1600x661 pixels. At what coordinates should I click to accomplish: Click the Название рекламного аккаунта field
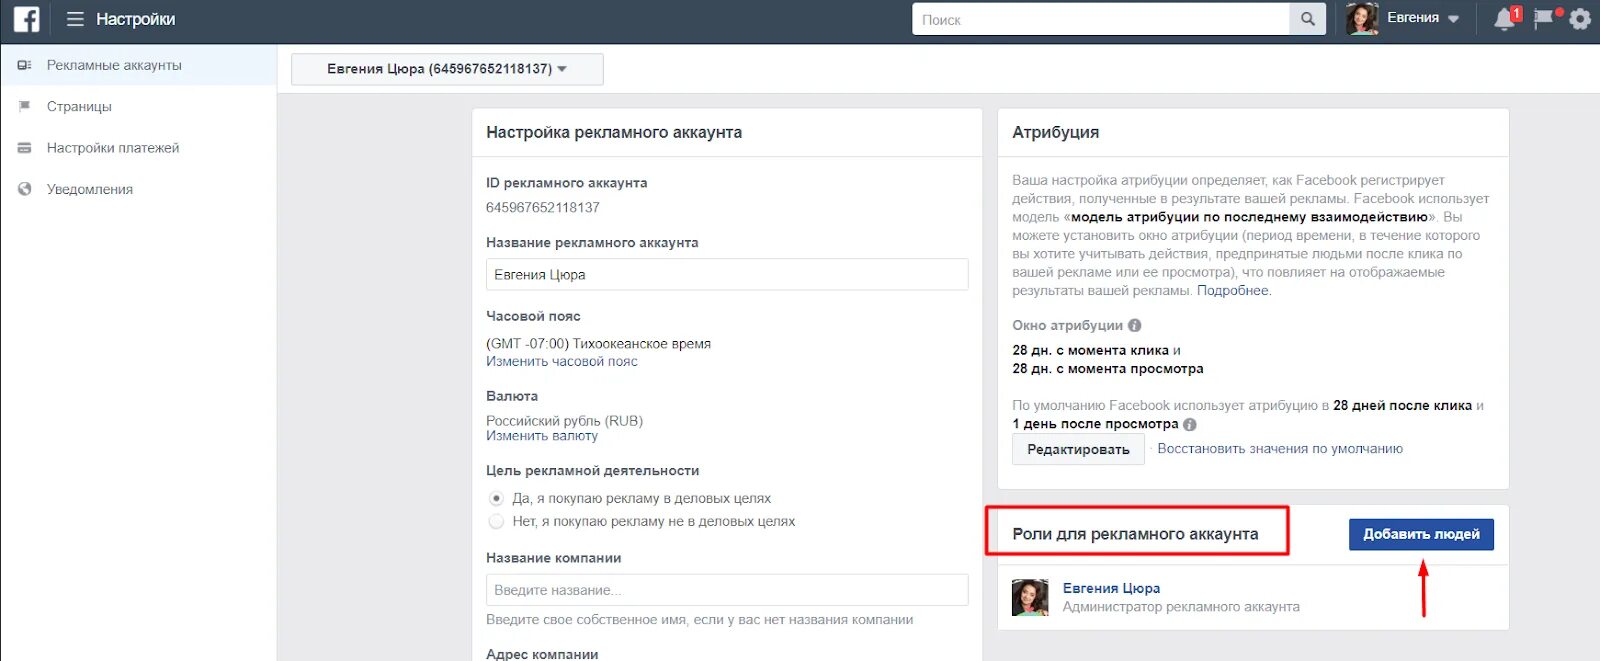tap(727, 274)
